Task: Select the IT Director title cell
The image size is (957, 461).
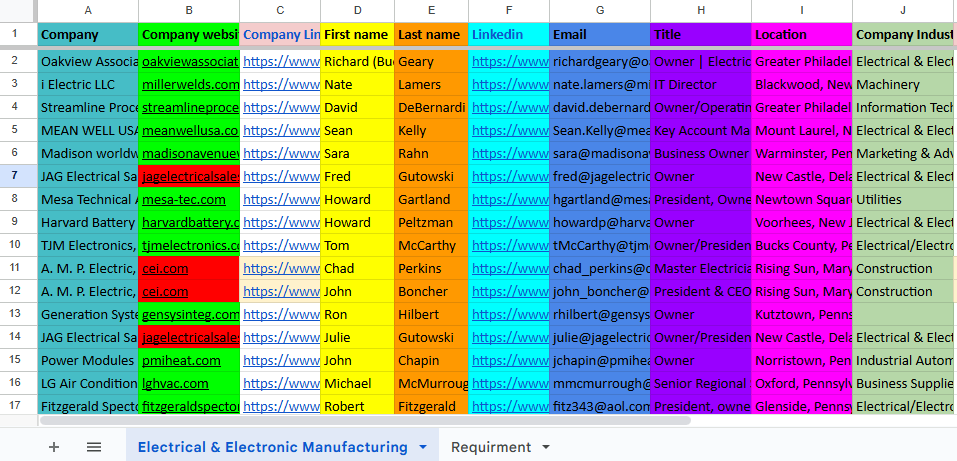Action: coord(700,85)
